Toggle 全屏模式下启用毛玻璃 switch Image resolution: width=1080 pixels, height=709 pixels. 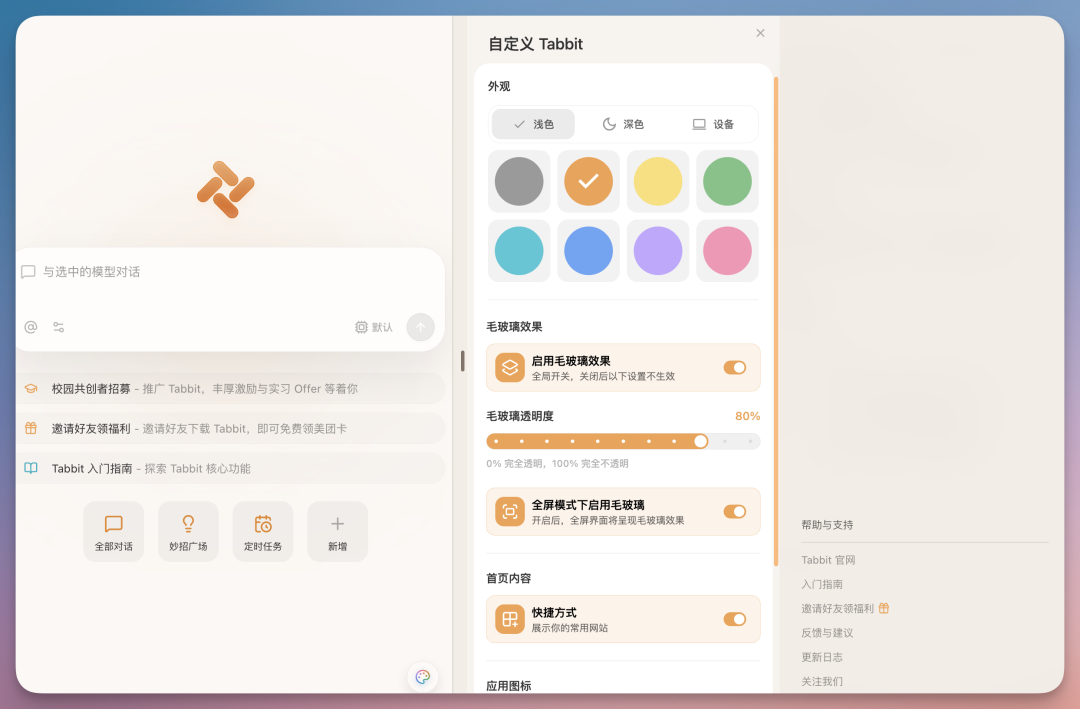[x=735, y=511]
